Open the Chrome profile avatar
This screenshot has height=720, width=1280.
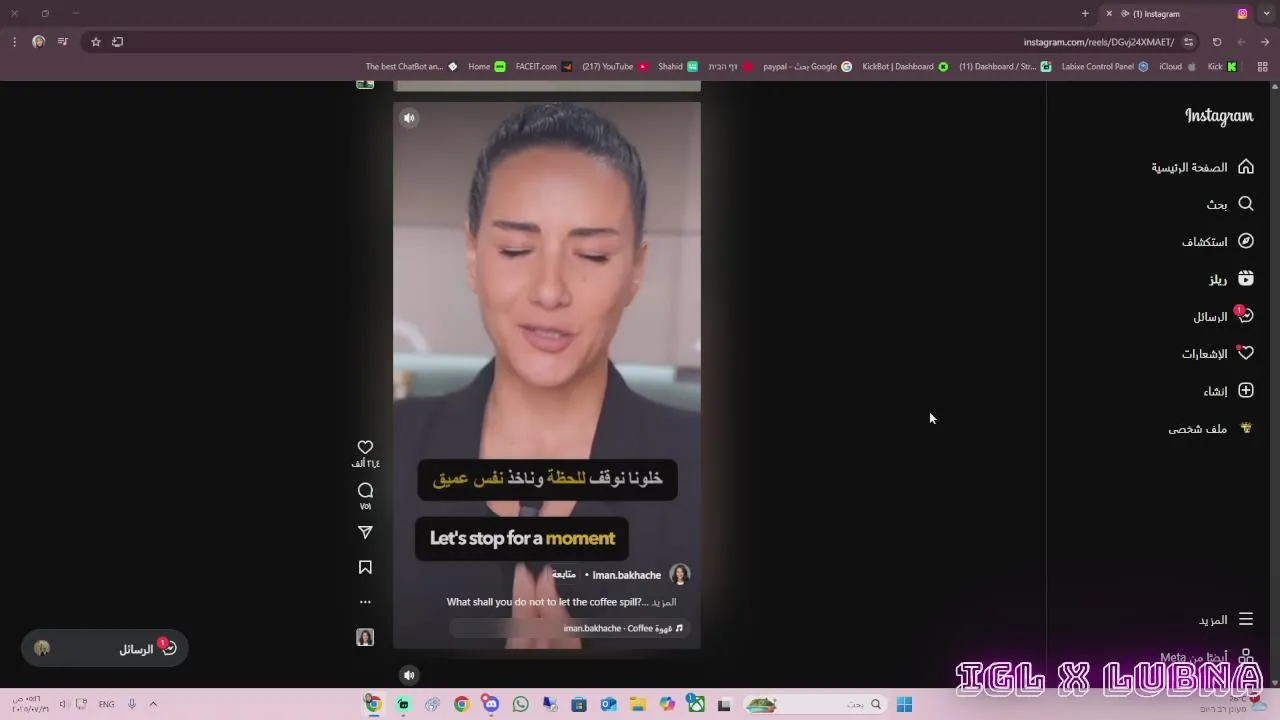(x=38, y=42)
